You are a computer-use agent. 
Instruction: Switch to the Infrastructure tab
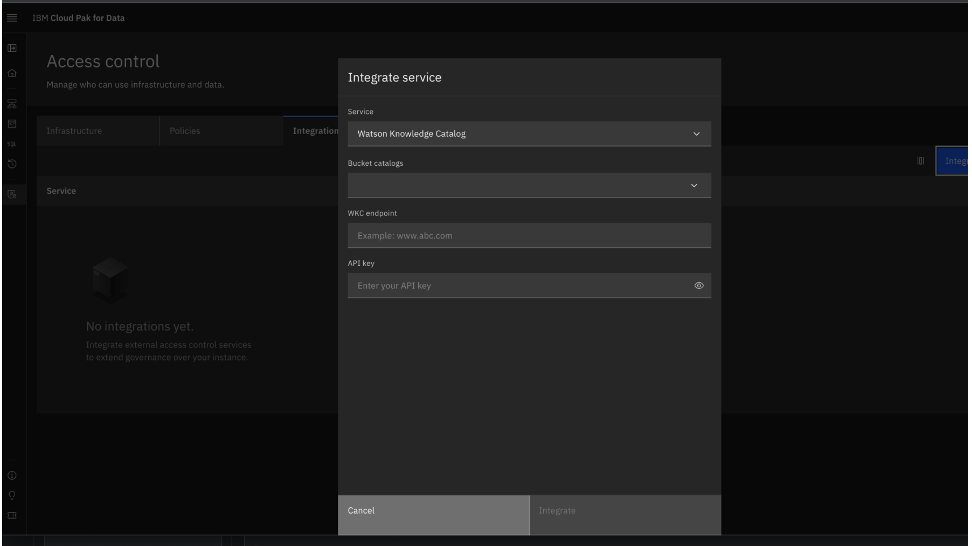[x=97, y=131]
